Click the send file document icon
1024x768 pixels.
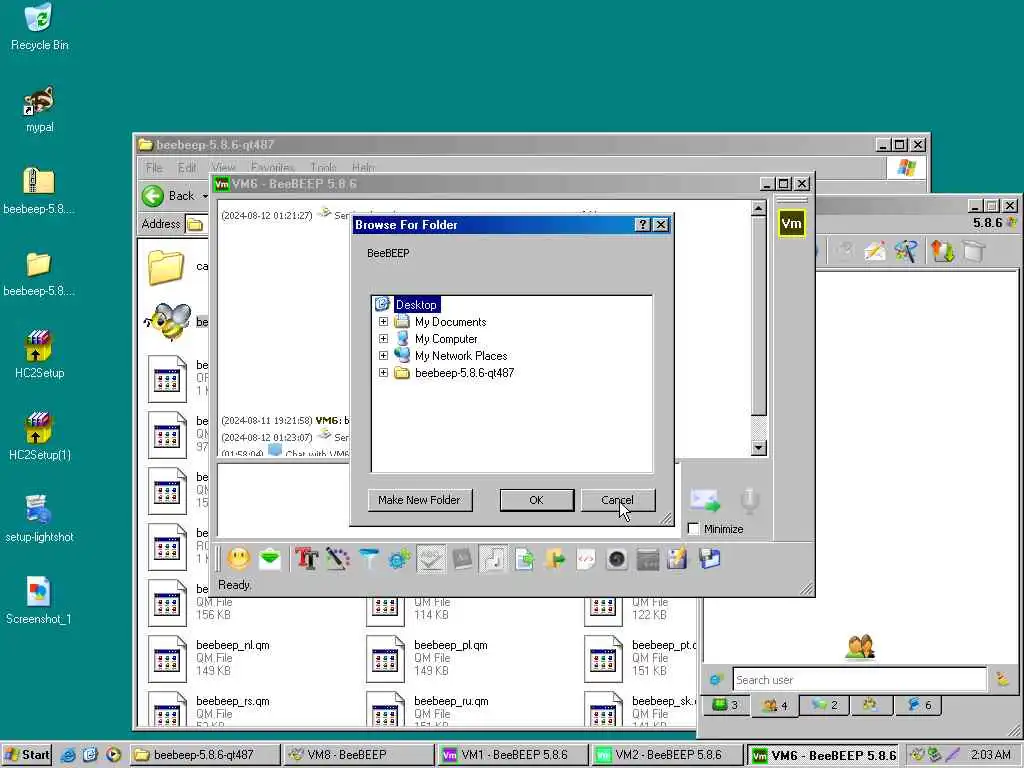[x=524, y=559]
